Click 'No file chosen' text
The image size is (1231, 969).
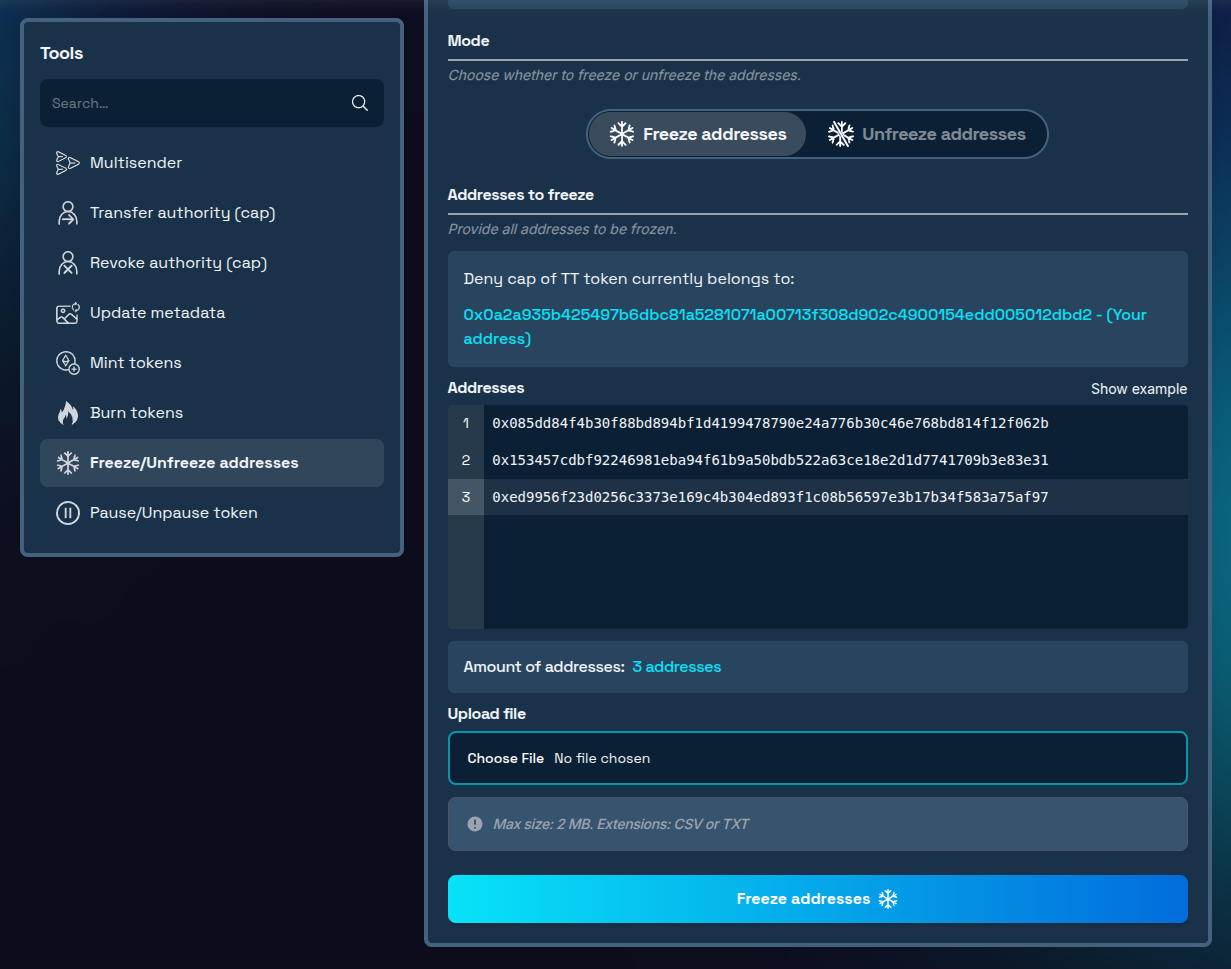pyautogui.click(x=602, y=758)
